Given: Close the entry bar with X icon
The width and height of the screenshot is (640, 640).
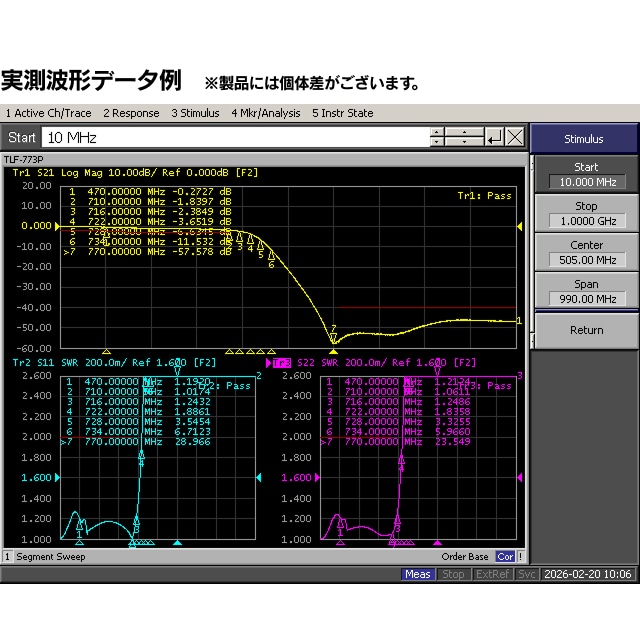Looking at the screenshot, I should click(515, 137).
